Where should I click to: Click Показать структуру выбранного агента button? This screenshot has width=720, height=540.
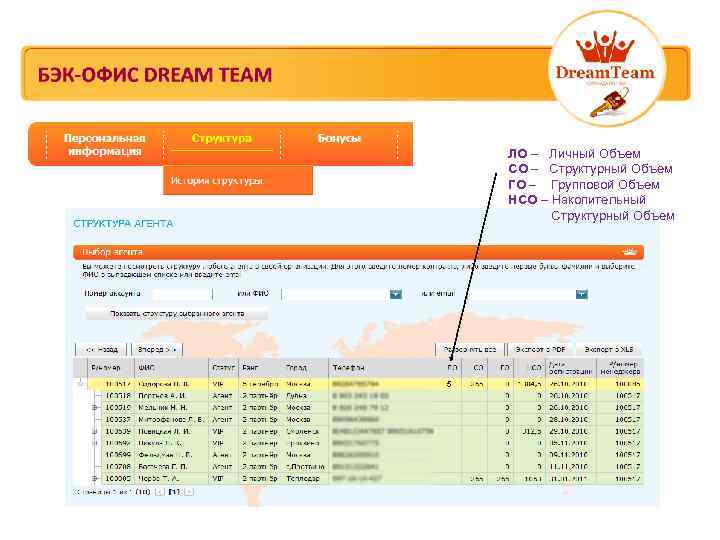pyautogui.click(x=177, y=314)
